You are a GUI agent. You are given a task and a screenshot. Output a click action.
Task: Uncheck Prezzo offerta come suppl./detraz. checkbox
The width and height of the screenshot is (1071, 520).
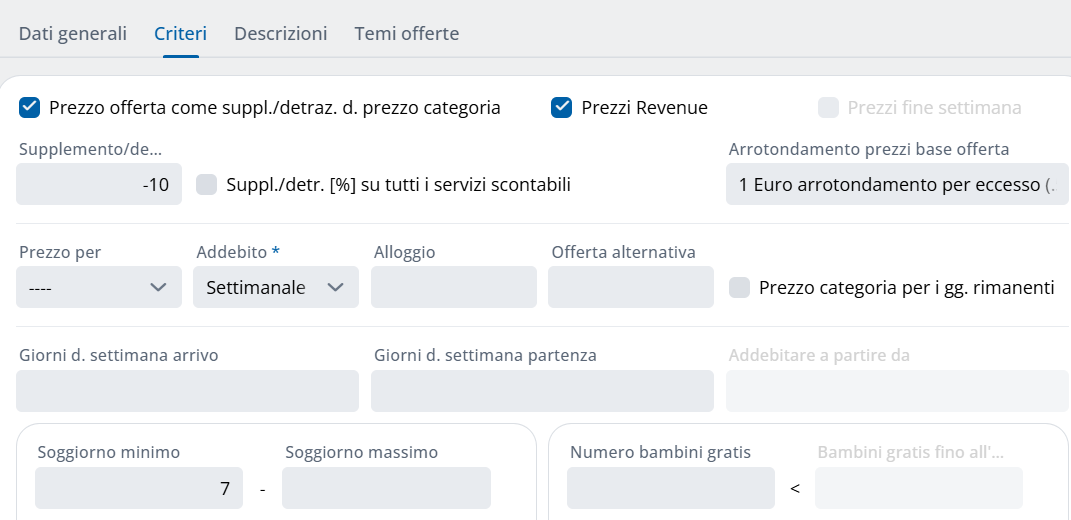click(29, 107)
